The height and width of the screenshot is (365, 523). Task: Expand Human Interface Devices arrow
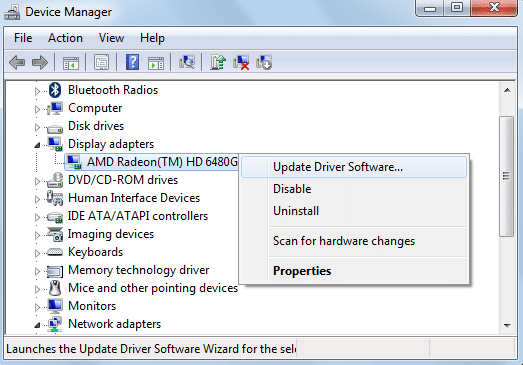[x=37, y=199]
